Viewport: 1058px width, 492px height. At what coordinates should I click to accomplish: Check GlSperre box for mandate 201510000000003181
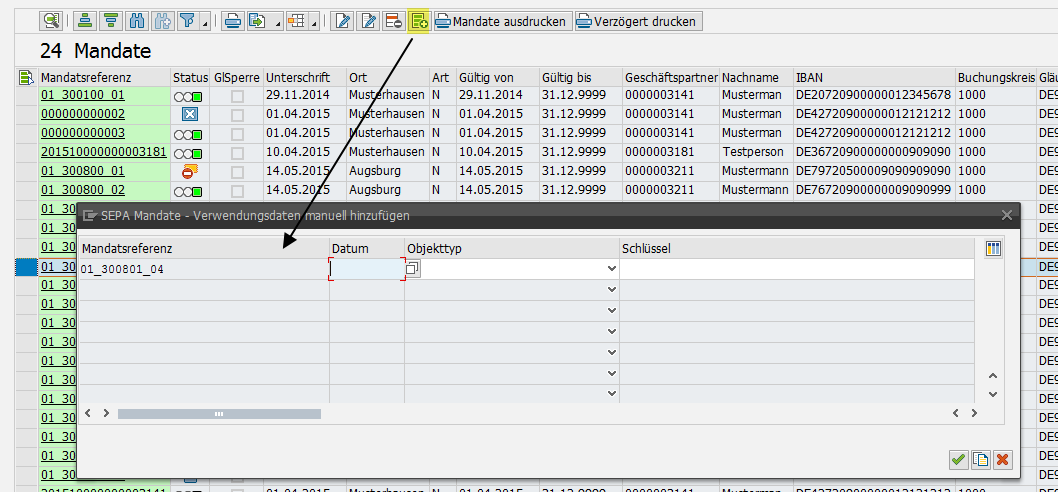[x=237, y=153]
